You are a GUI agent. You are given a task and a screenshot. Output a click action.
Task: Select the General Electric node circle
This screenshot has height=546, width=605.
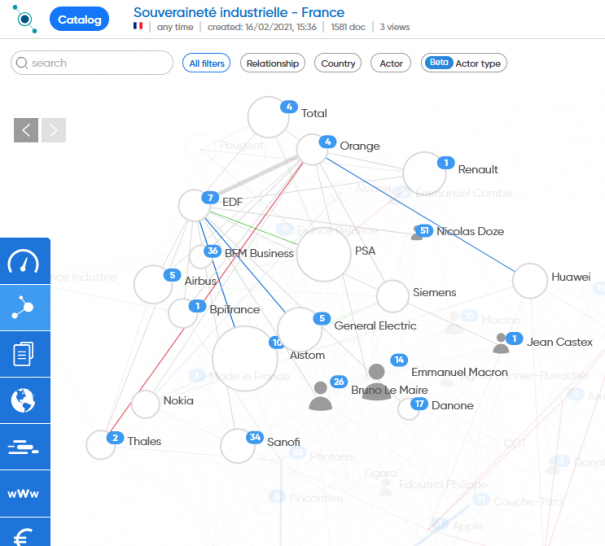[x=300, y=330]
